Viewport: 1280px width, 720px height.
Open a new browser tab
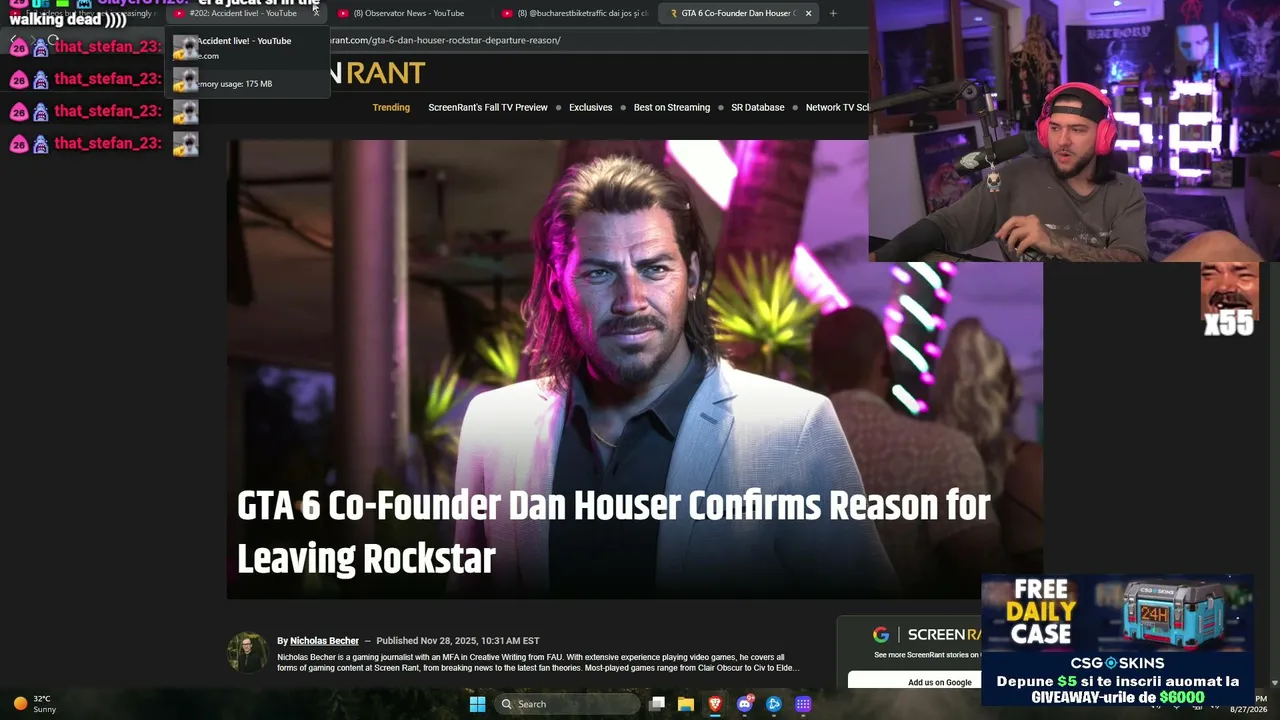coord(833,13)
